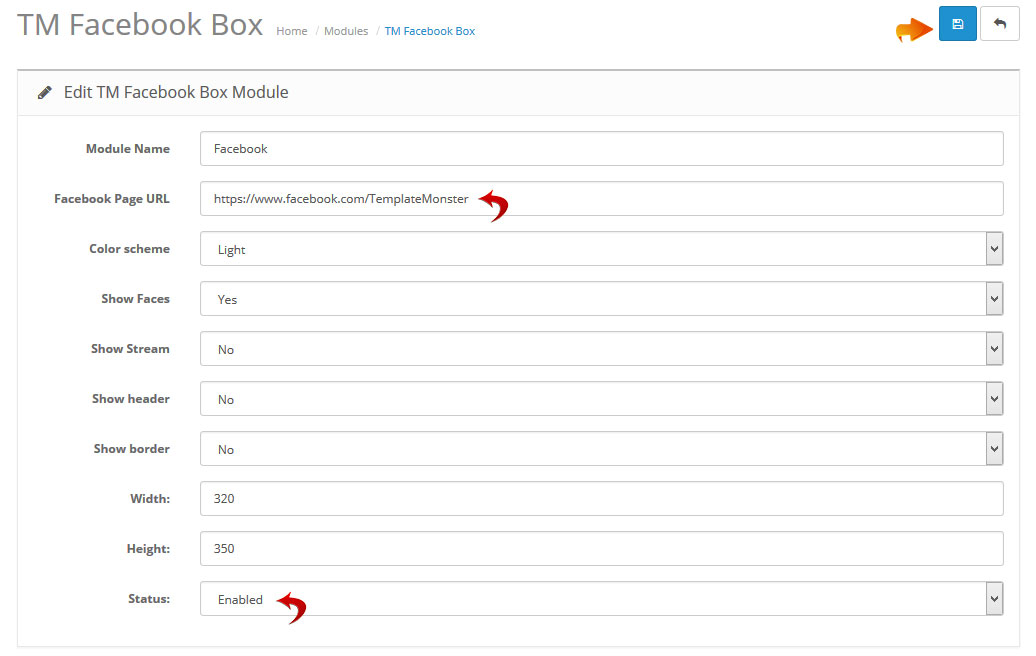Click the Facebook Page URL label

112,199
